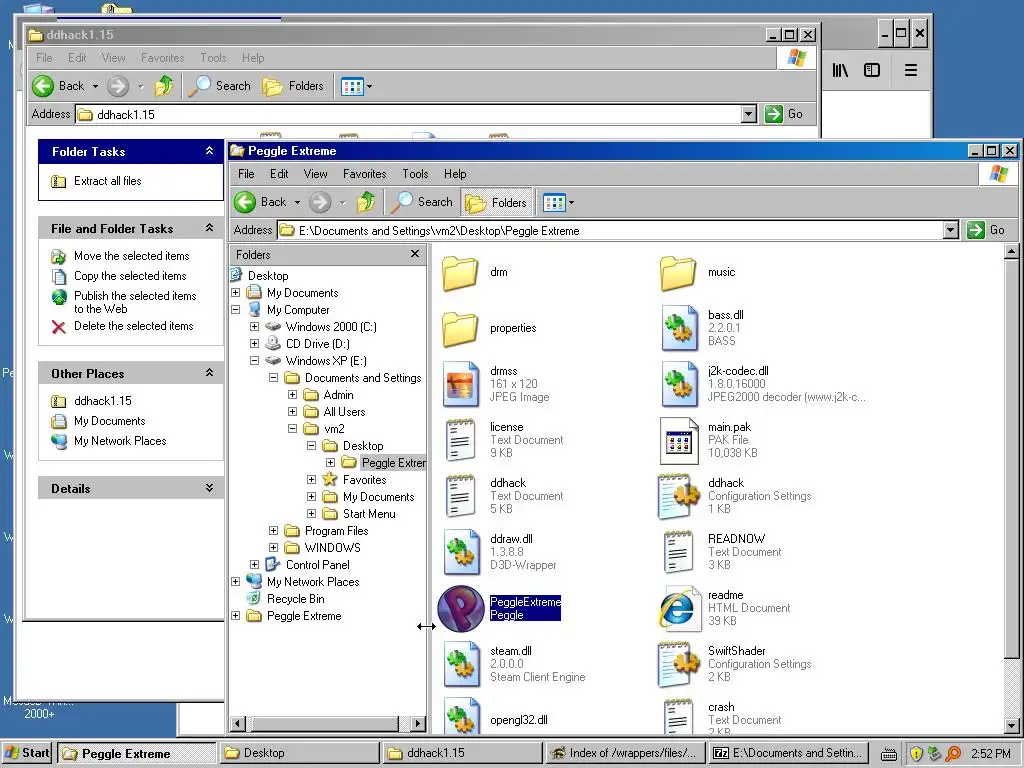Collapse Windows XP (E:) drive node
Image resolution: width=1024 pixels, height=768 pixels.
(255, 360)
